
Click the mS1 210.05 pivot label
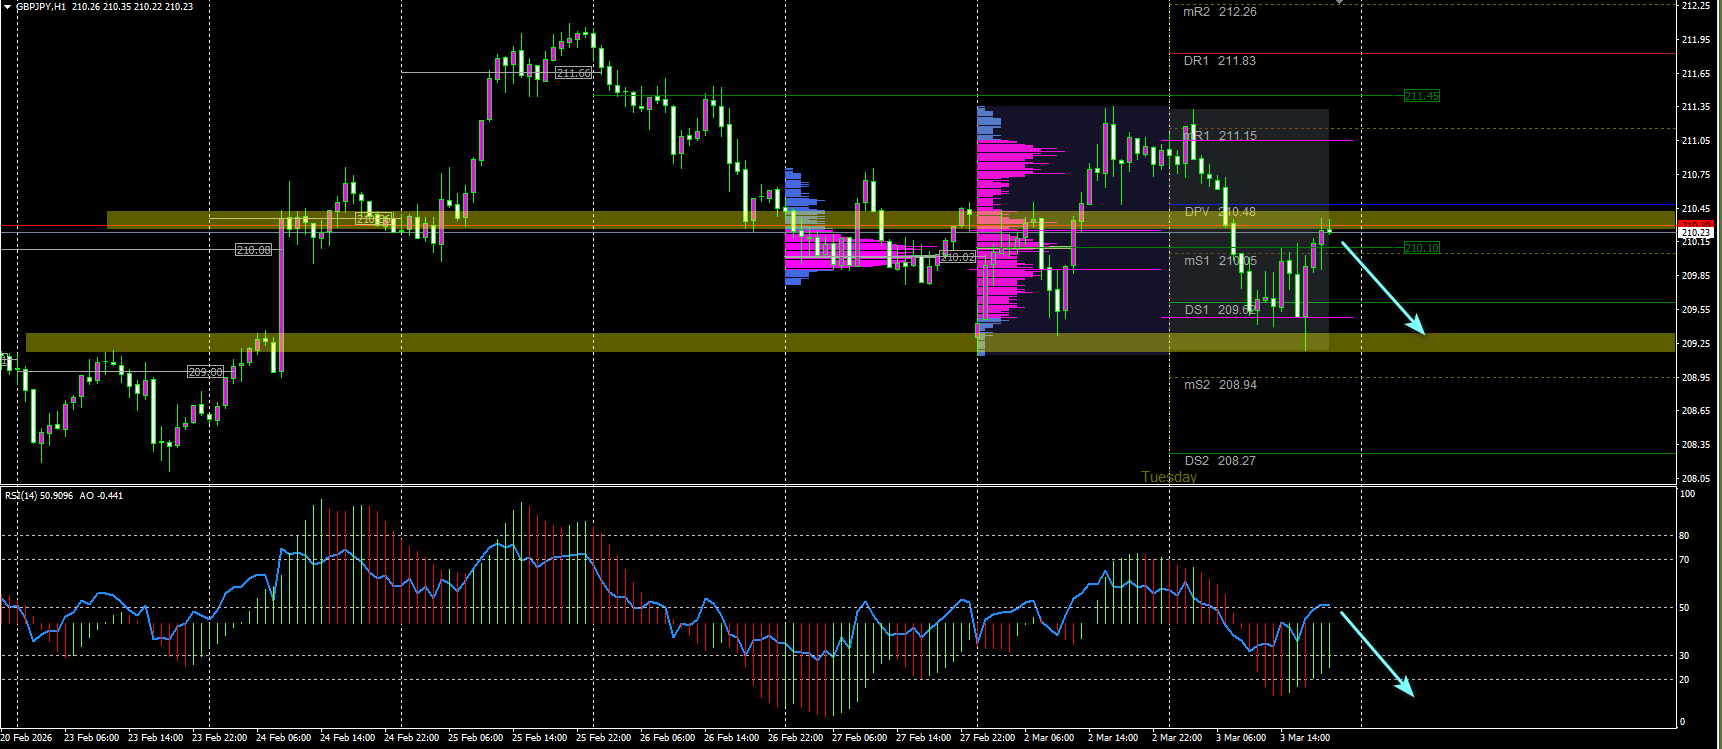1220,261
